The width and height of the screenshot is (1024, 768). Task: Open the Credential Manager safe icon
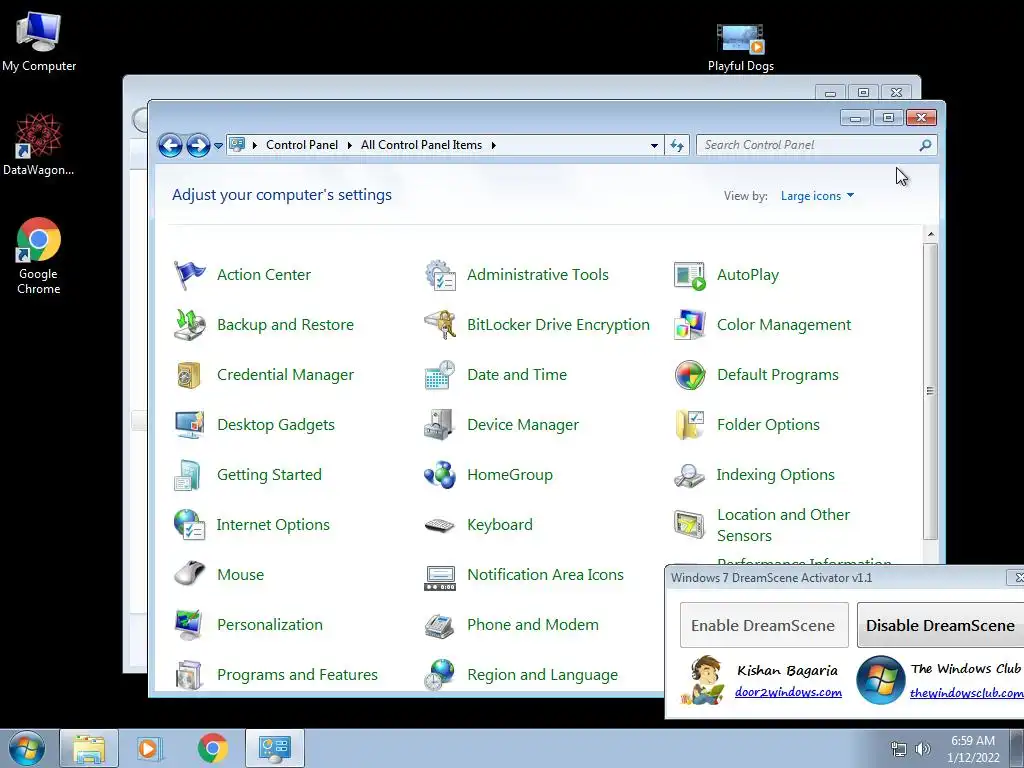pos(189,375)
